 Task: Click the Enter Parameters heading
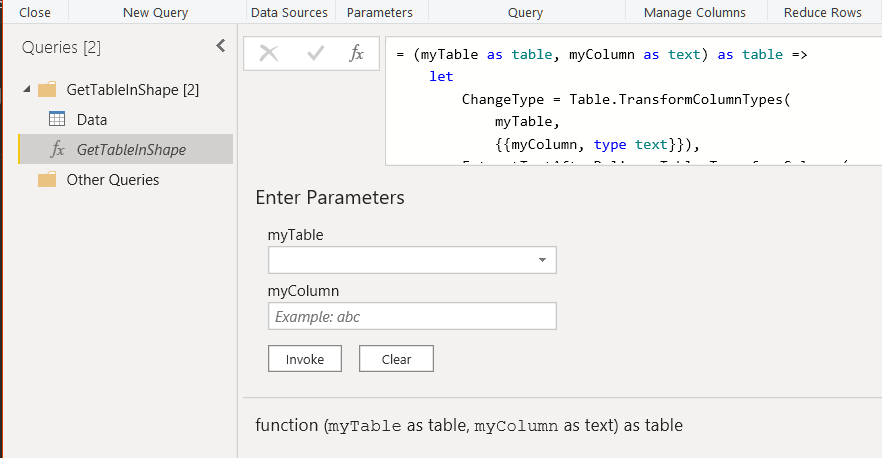tap(330, 197)
